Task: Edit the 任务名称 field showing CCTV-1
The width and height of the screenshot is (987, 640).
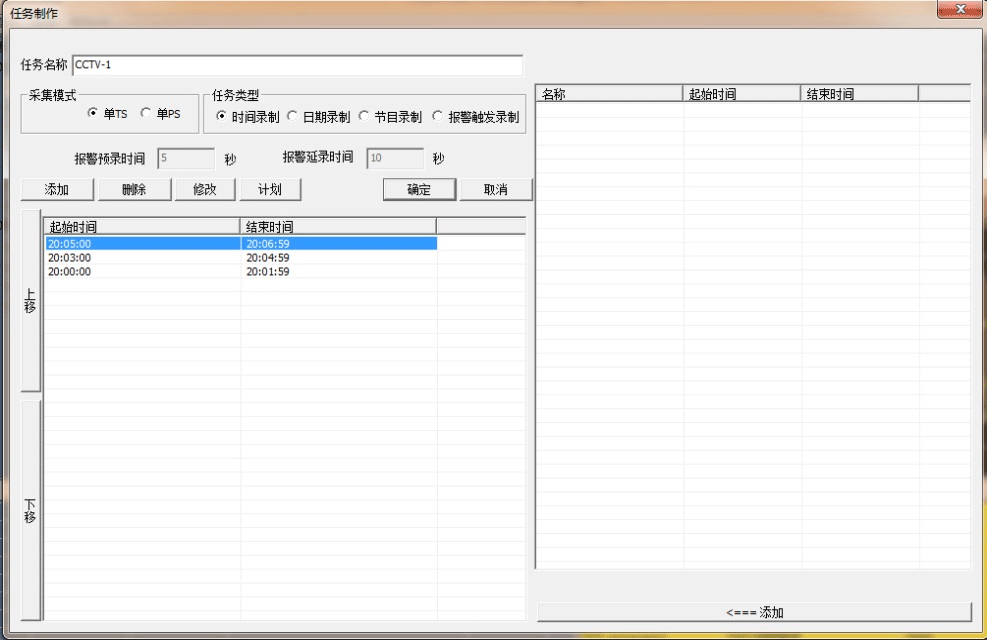Action: (297, 64)
